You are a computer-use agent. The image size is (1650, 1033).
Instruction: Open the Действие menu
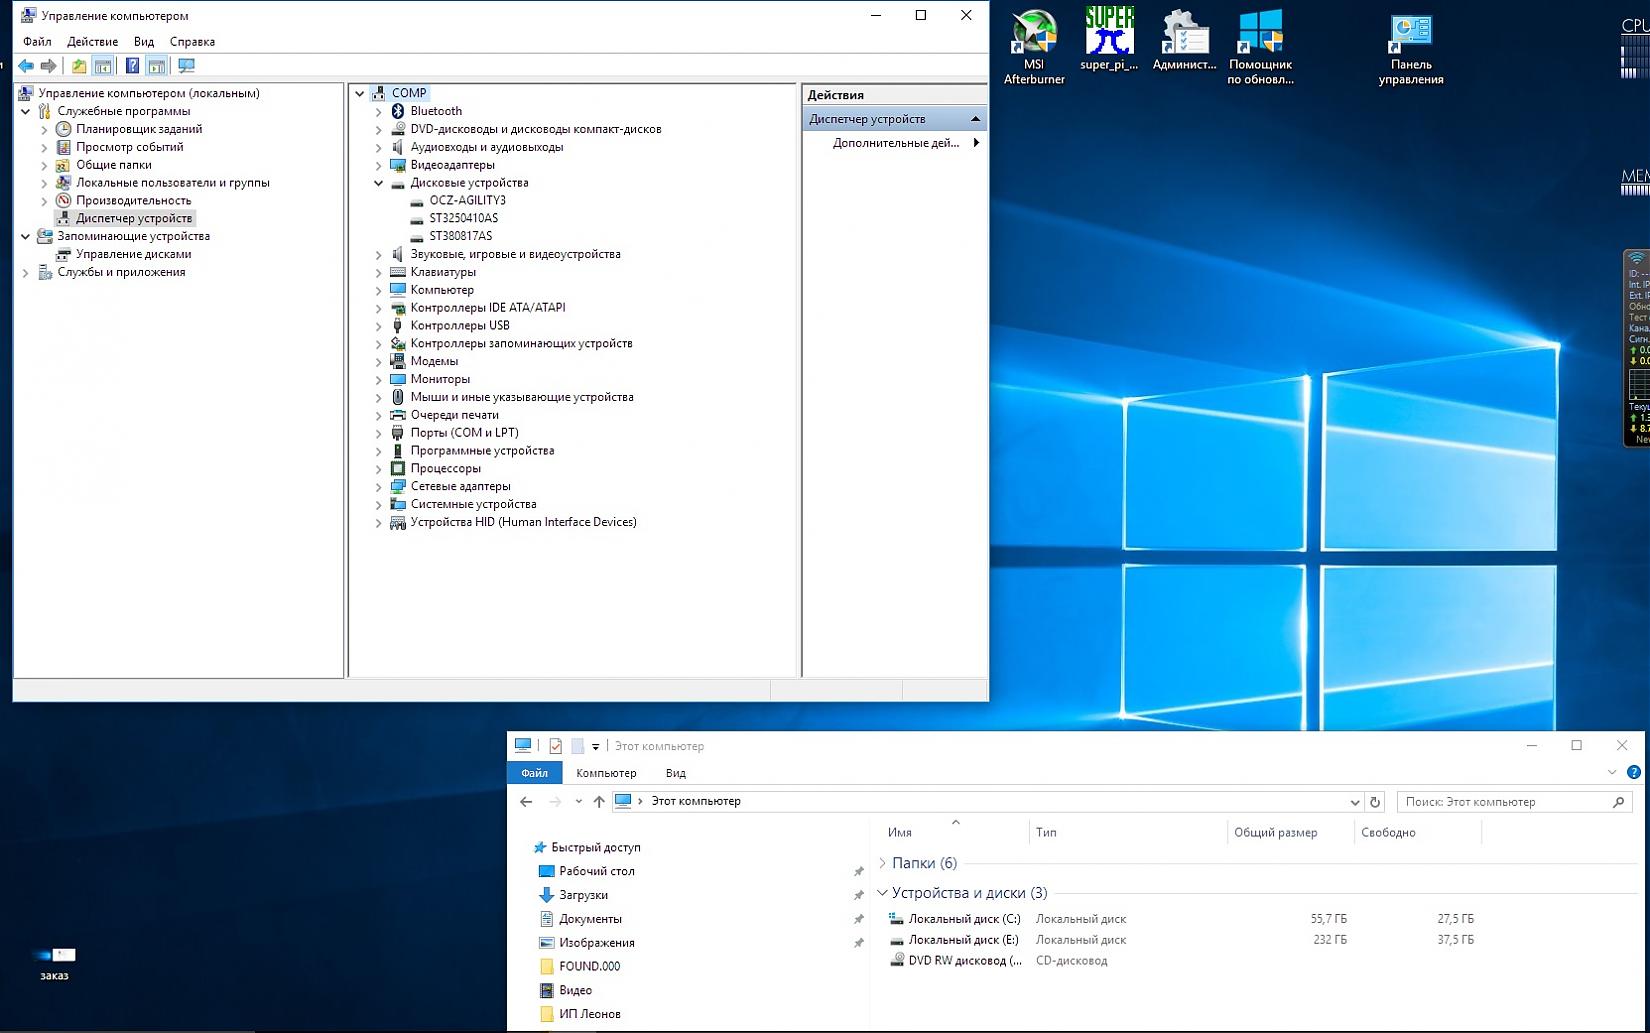[92, 42]
